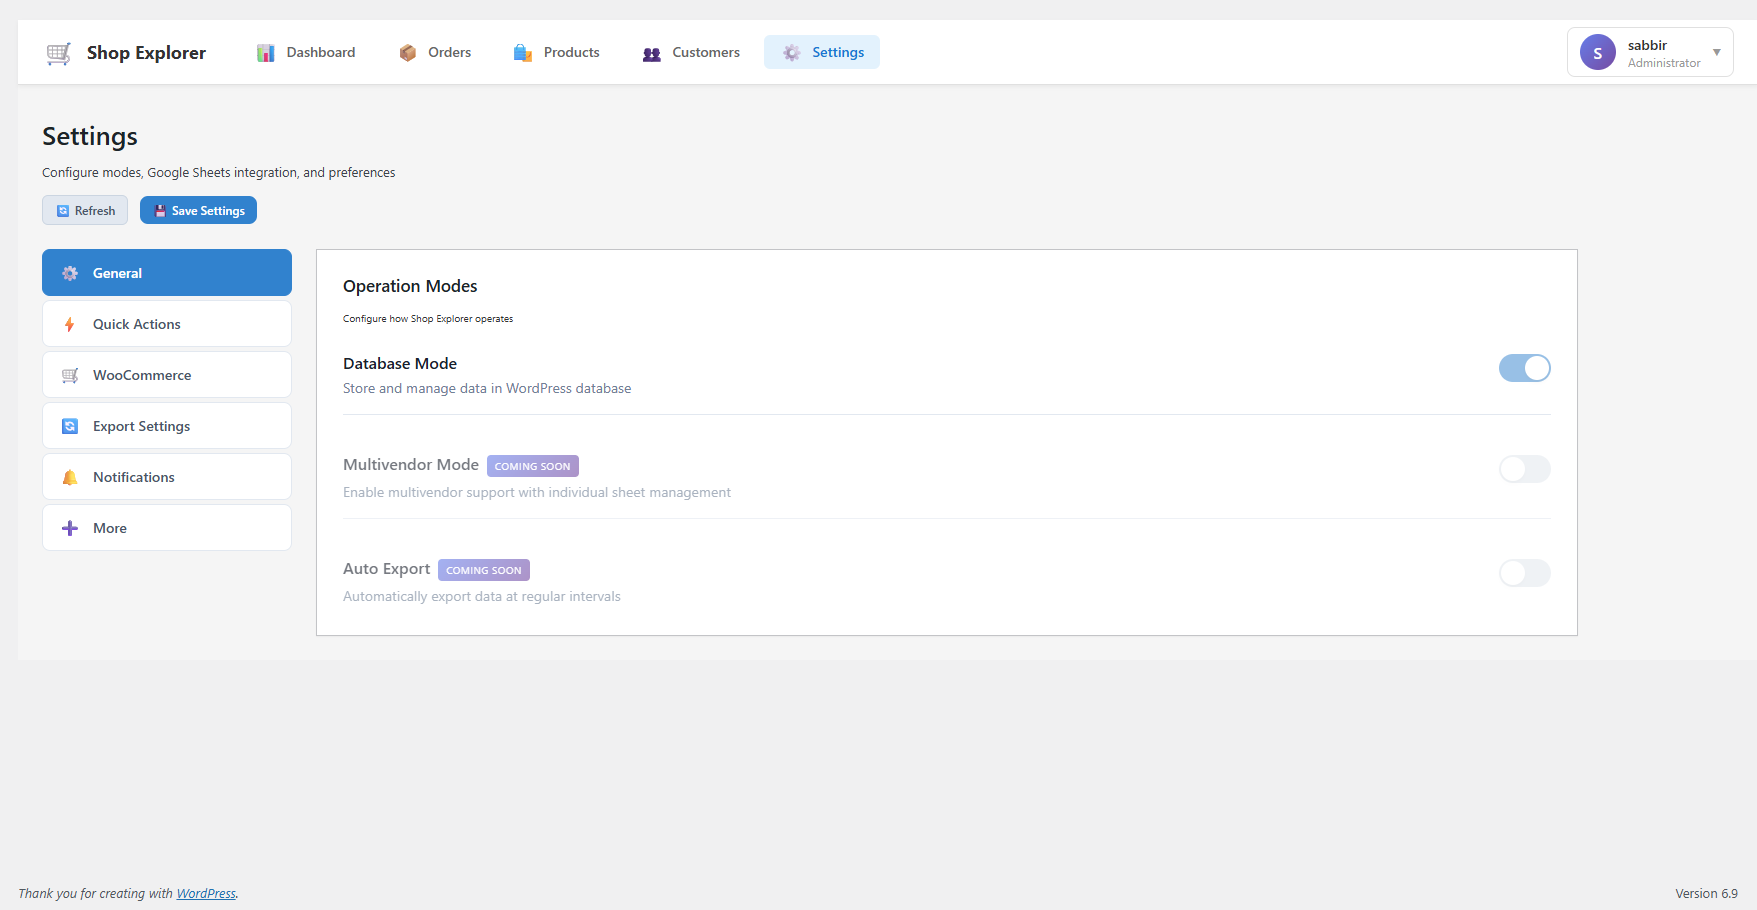The image size is (1757, 910).
Task: Turn off the Database Mode toggle
Action: tap(1524, 368)
